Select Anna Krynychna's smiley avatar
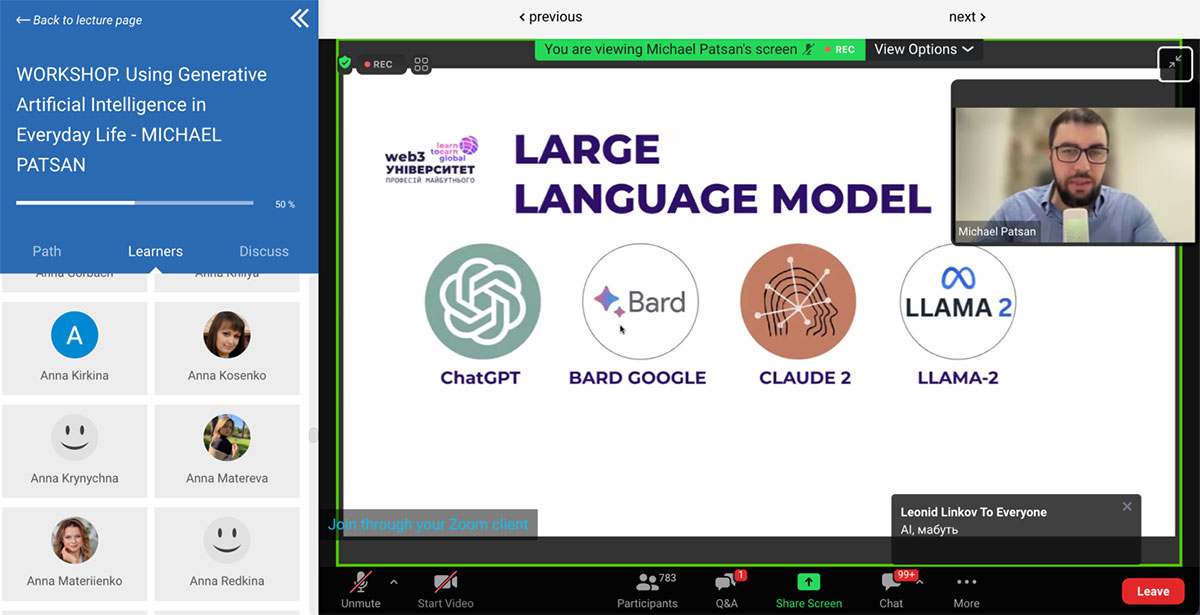Screen dimensions: 1200x615 coord(75,438)
